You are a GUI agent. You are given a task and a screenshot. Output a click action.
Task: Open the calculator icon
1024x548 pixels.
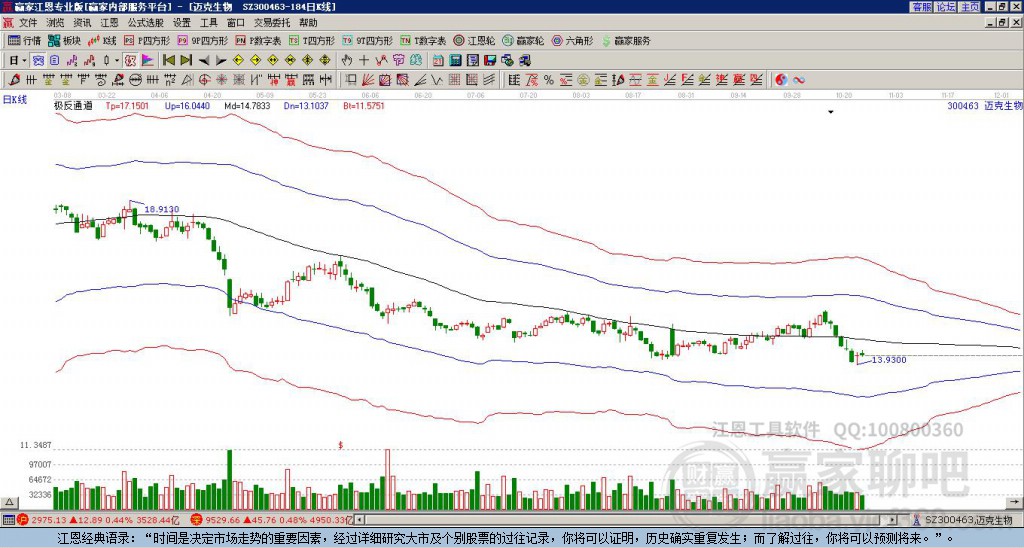[456, 61]
